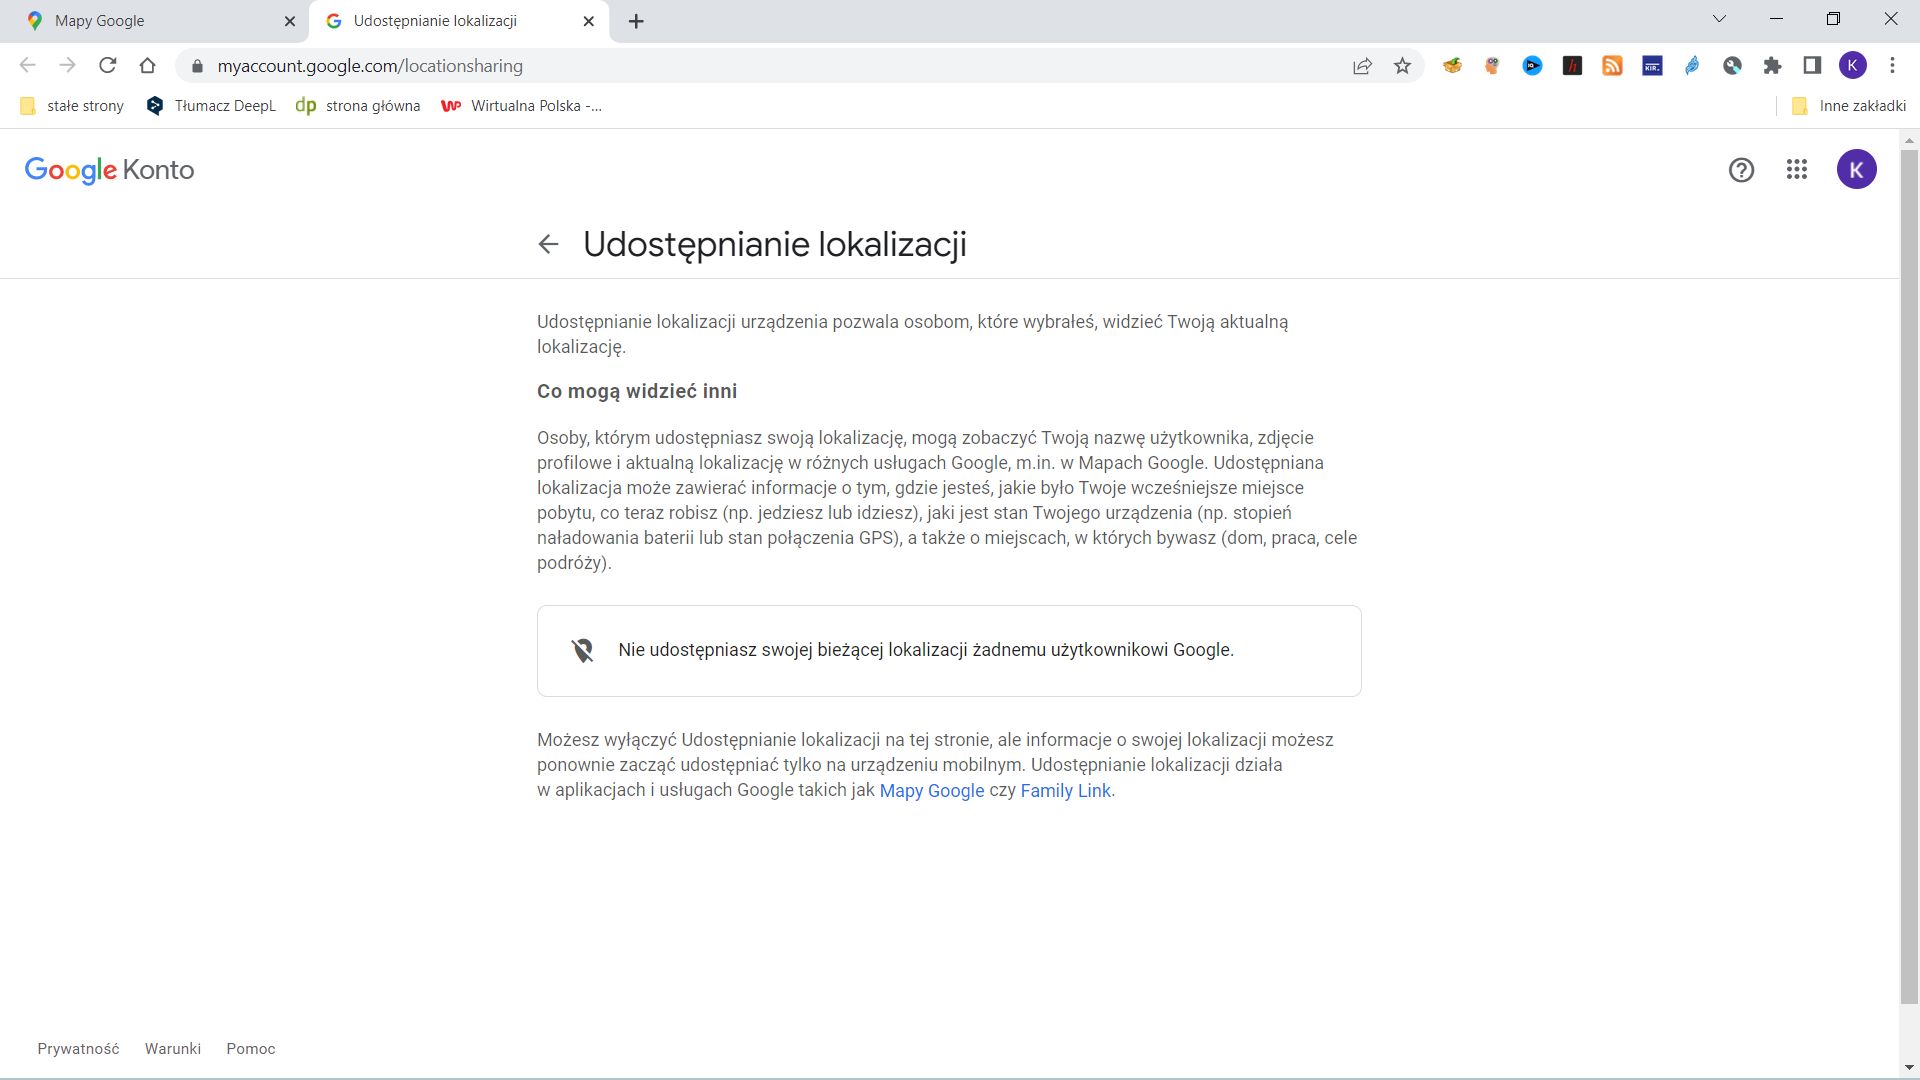1920x1080 pixels.
Task: Open Help via the question mark icon
Action: tap(1742, 170)
